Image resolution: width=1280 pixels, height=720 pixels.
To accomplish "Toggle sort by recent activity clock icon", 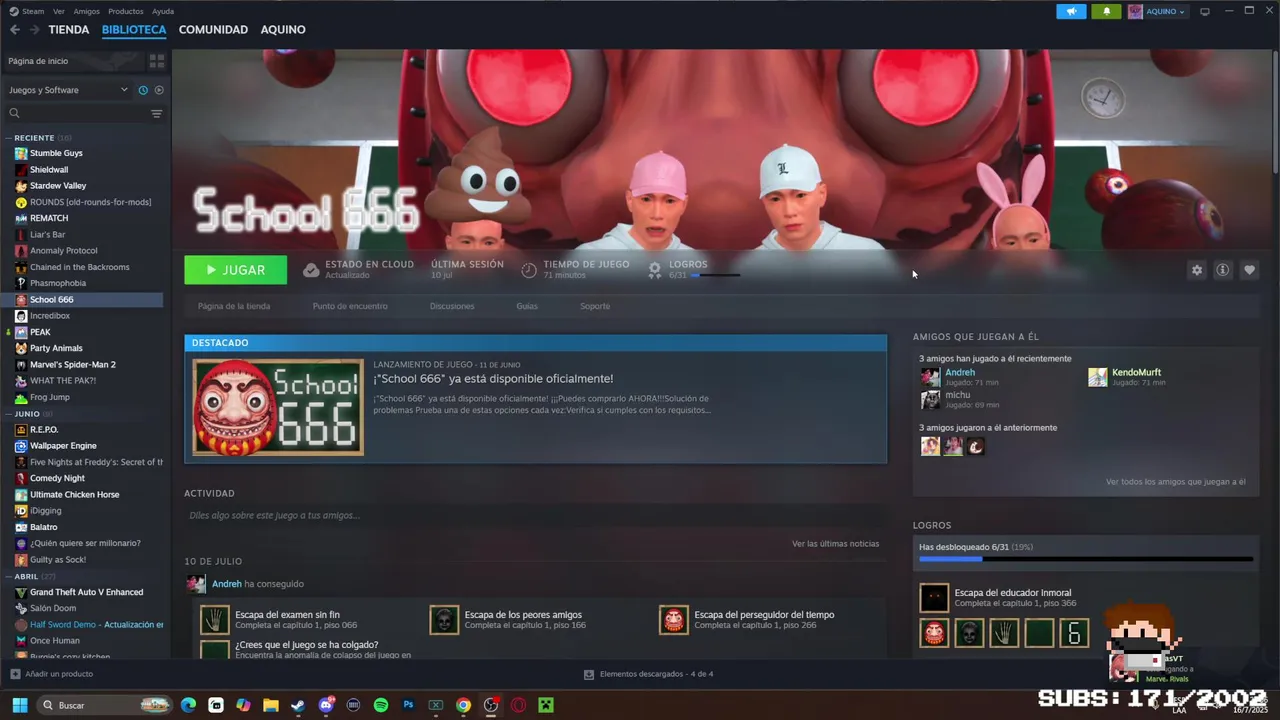I will pos(143,90).
